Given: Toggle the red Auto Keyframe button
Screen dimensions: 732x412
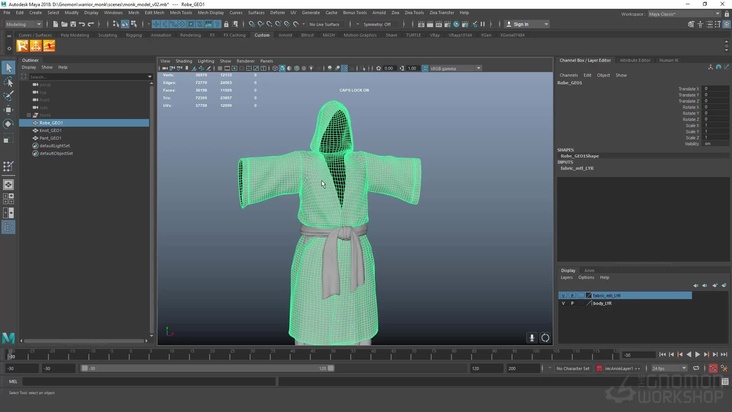Looking at the screenshot, I should coord(713,368).
